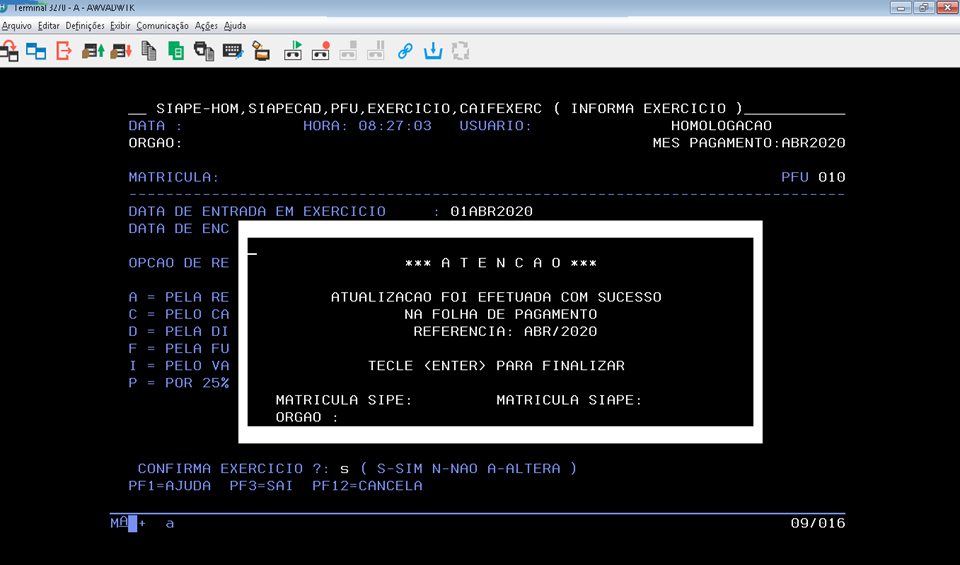
Task: Open the Ajuda menu
Action: pos(235,25)
